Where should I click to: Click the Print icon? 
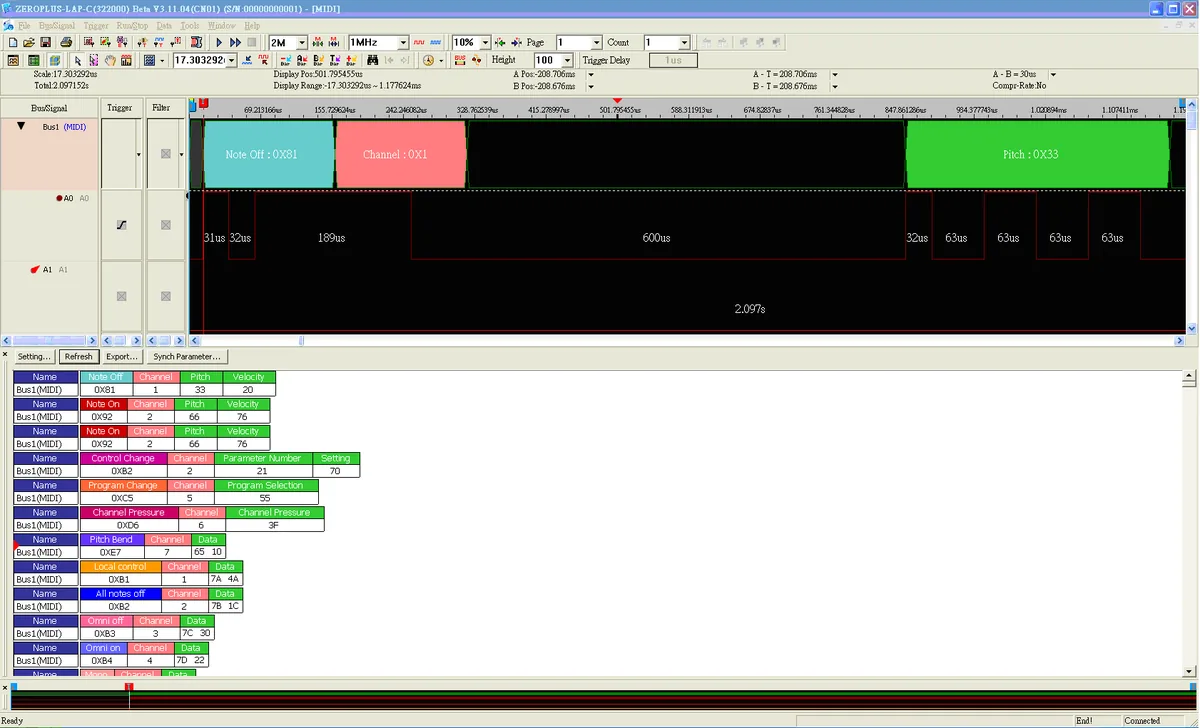point(65,43)
